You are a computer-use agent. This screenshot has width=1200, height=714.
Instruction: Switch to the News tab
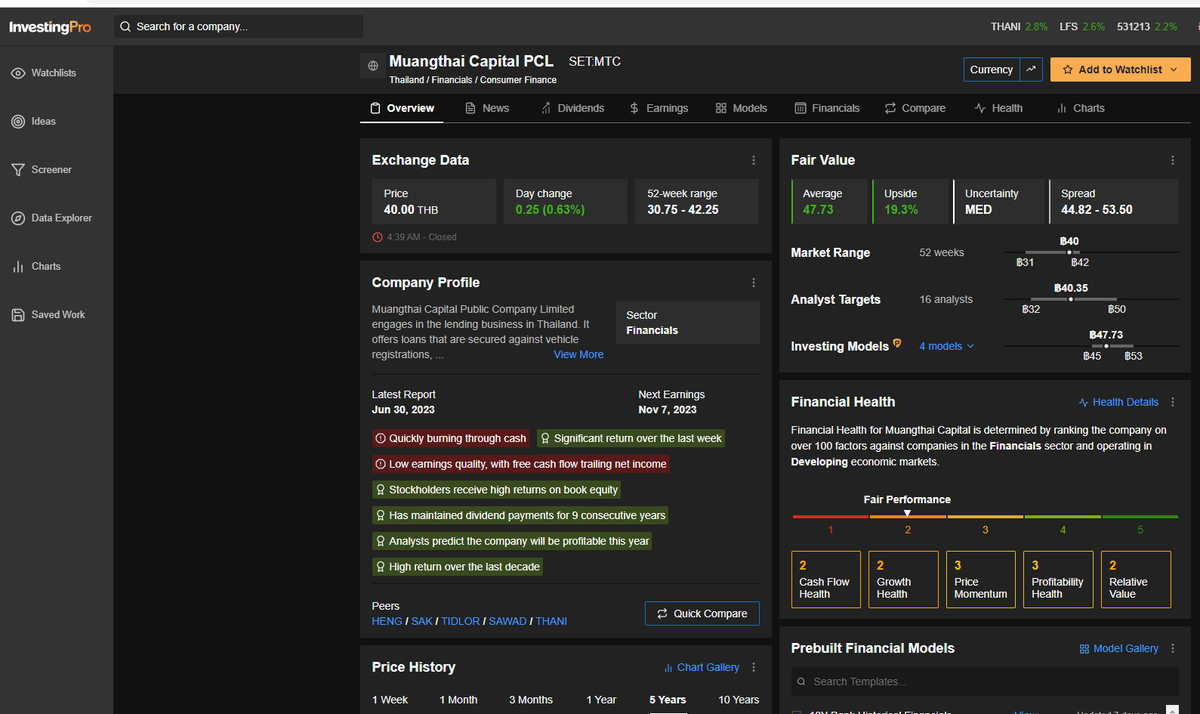point(487,108)
